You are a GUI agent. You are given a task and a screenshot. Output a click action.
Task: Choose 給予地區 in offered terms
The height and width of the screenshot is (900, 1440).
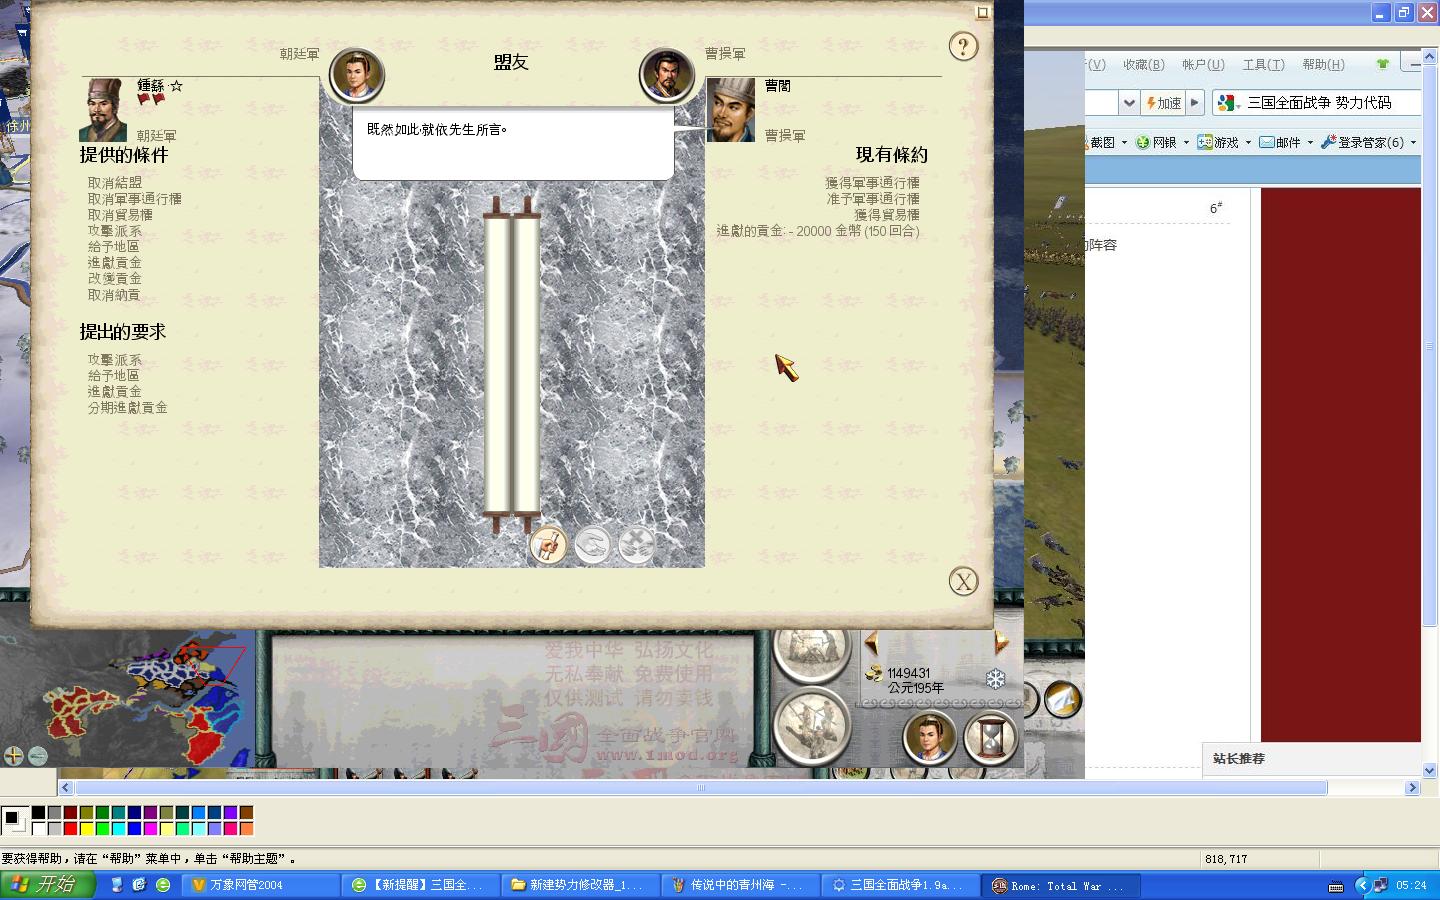click(x=114, y=247)
